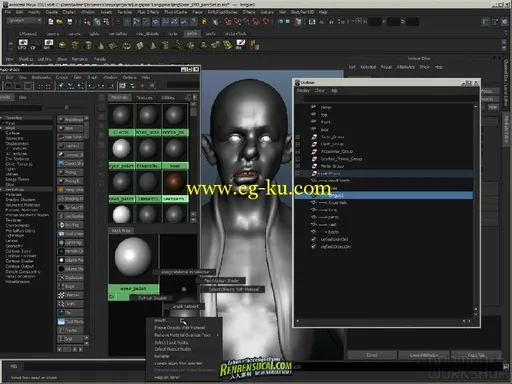Select persp camera in Outliner
512x384 pixels.
pos(326,107)
